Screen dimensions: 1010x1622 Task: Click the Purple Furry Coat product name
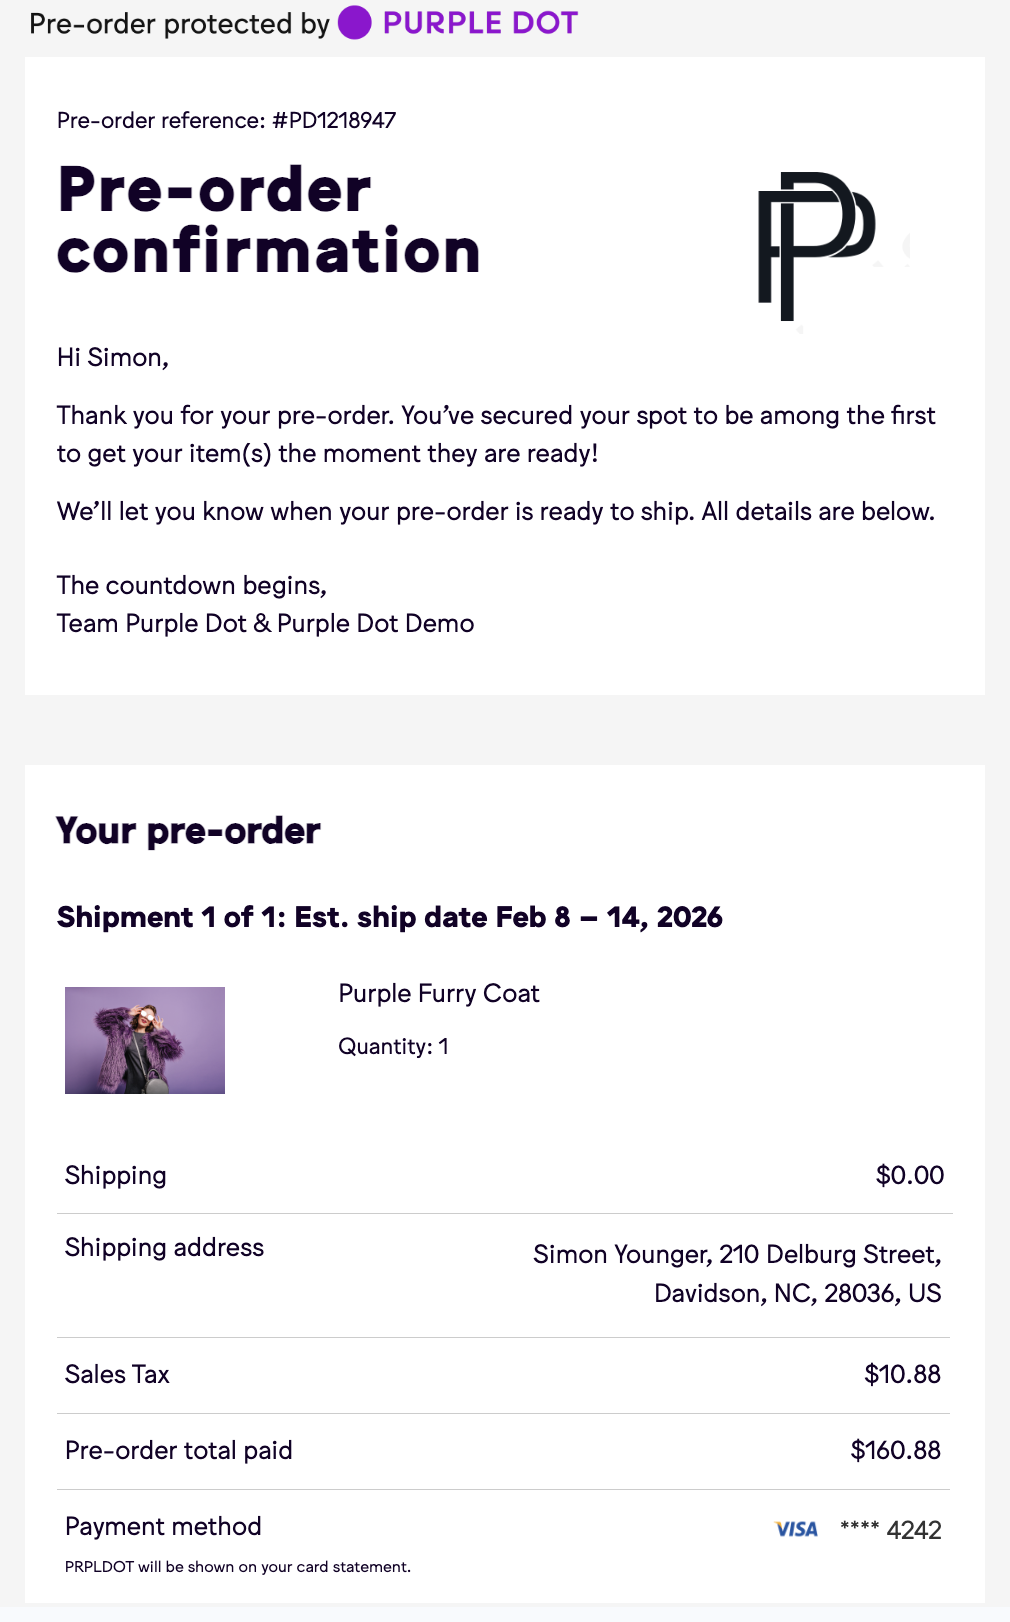[439, 993]
